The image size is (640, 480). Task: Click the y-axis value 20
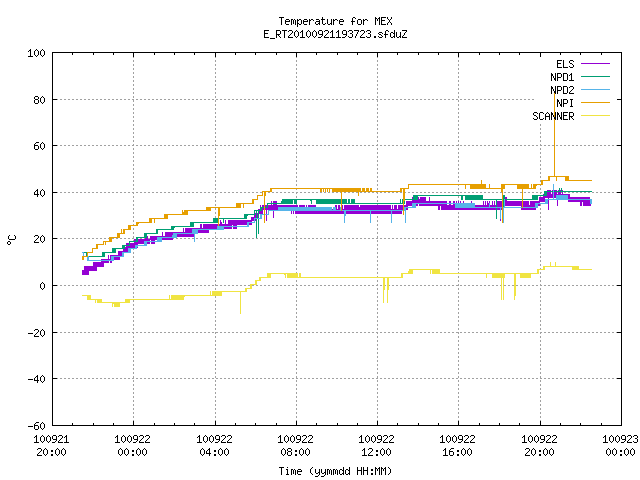(x=39, y=239)
